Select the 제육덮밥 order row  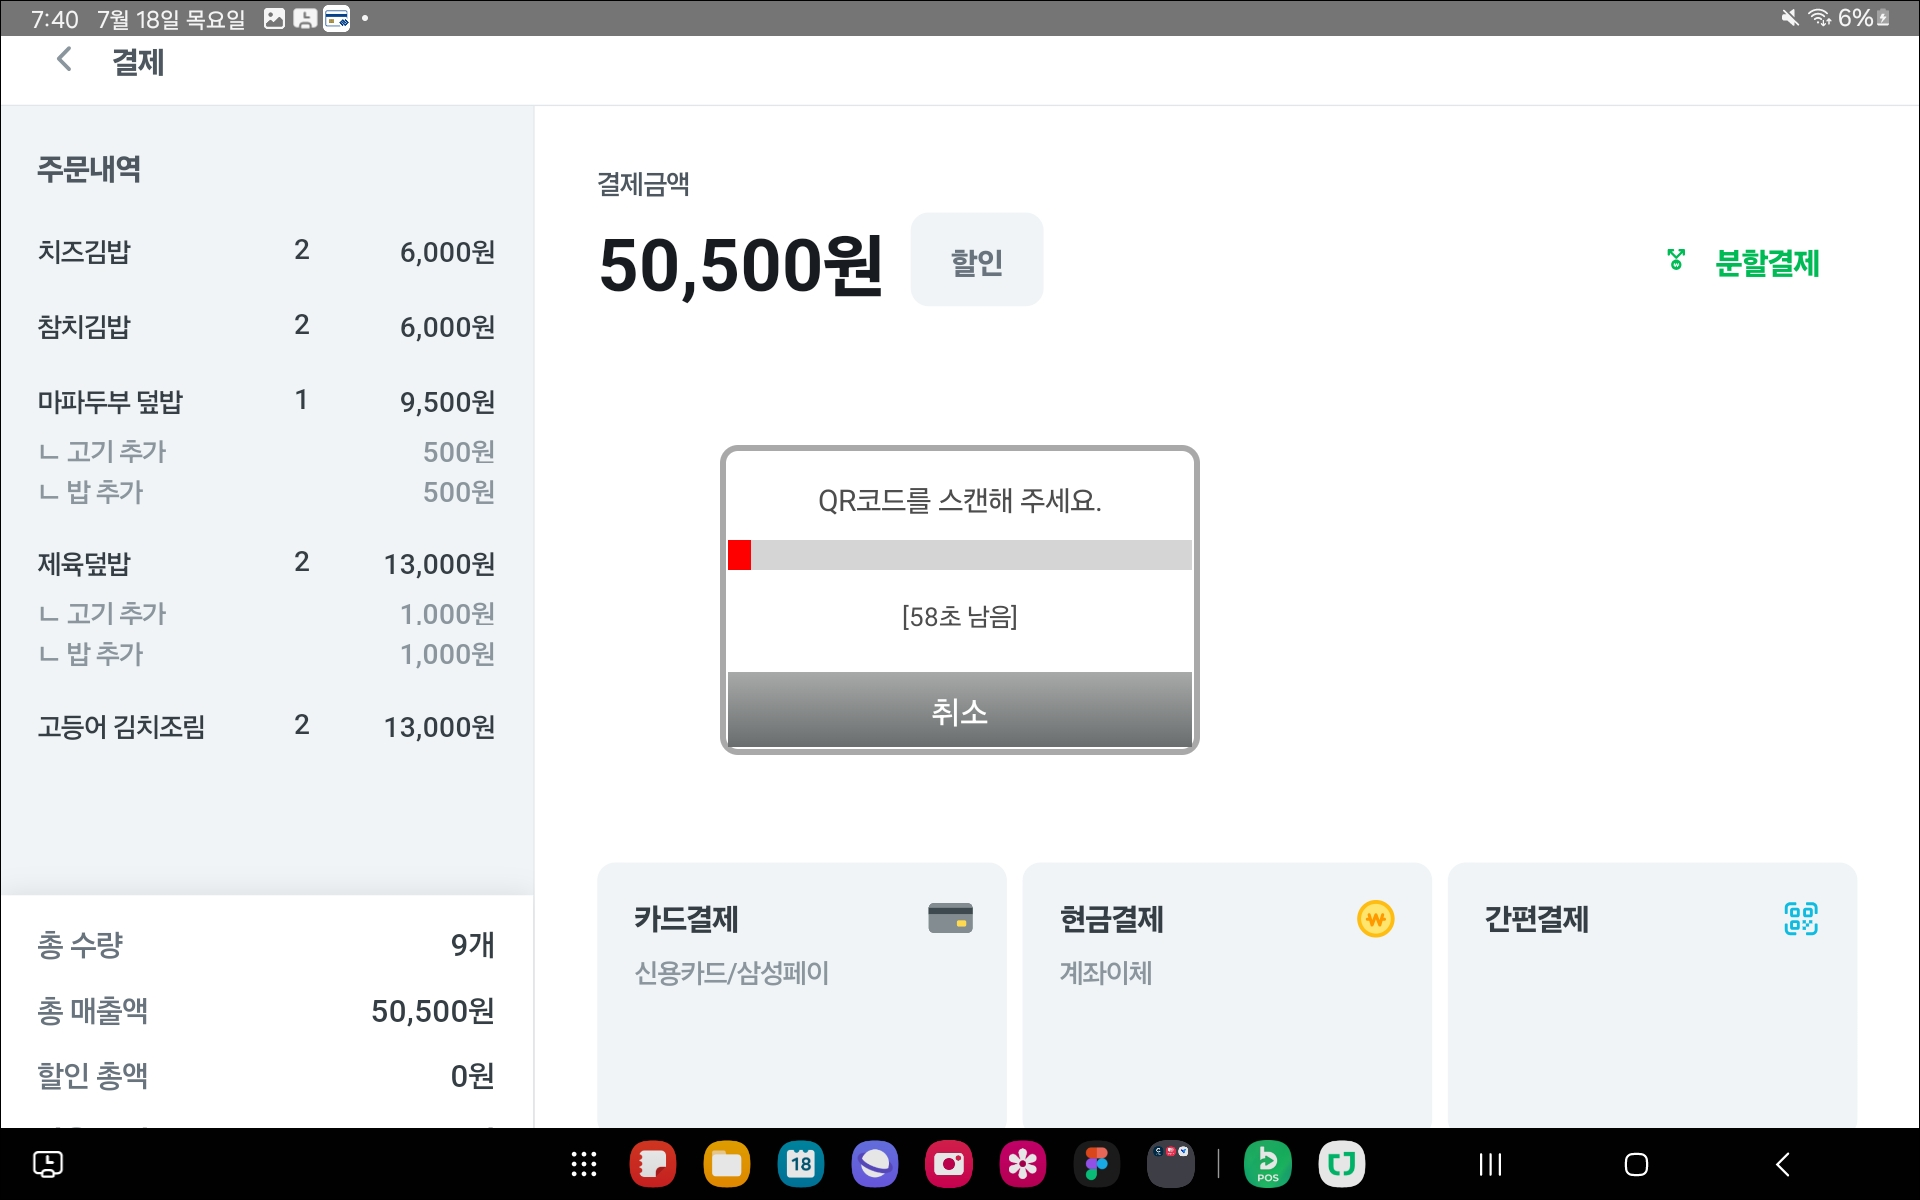(x=267, y=563)
